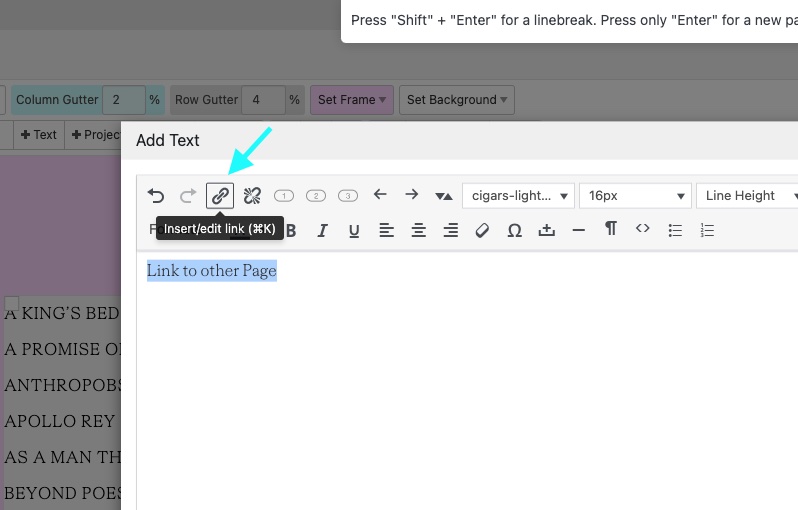Insert a horizontal line
The height and width of the screenshot is (510, 798).
pyautogui.click(x=579, y=231)
